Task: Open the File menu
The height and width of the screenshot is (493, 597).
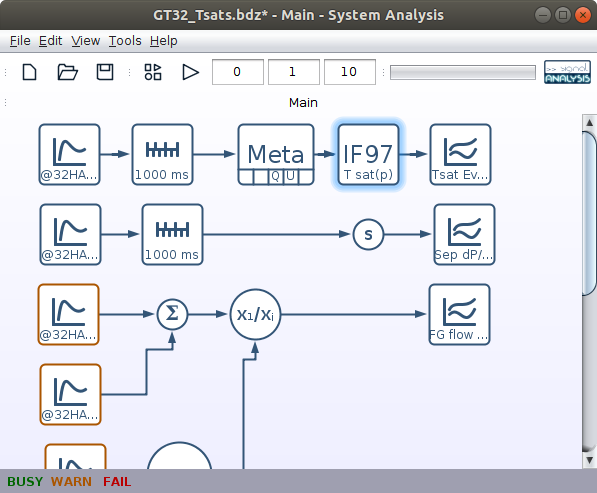Action: pos(20,41)
